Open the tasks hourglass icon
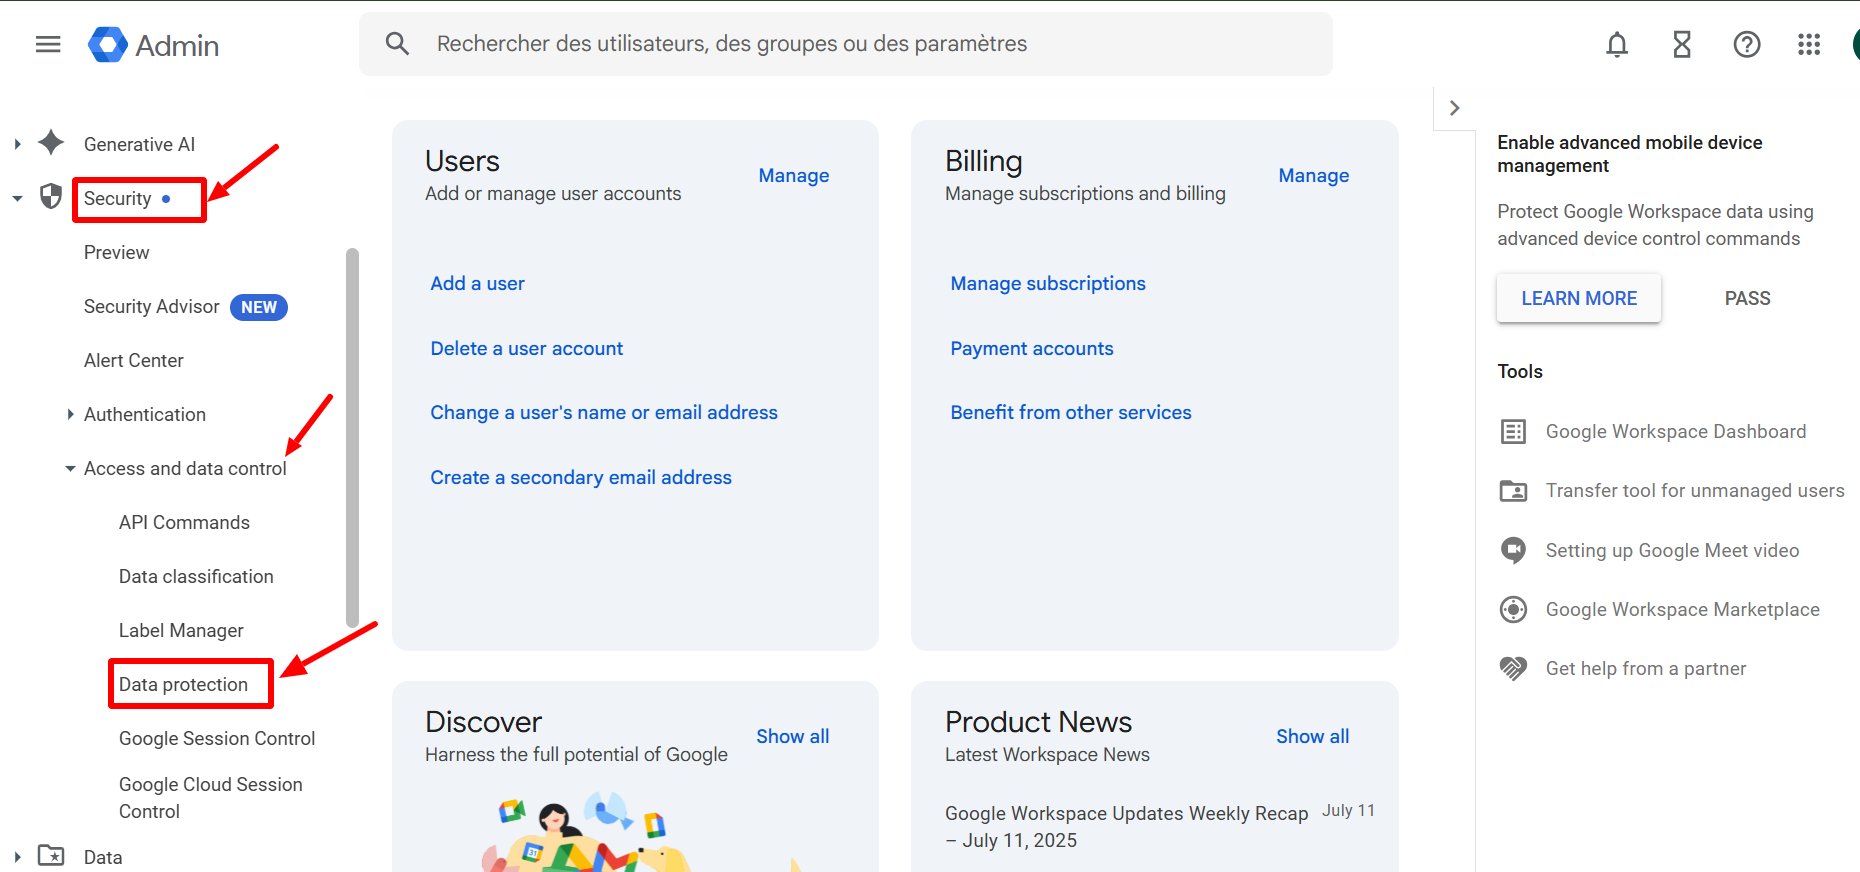 click(x=1682, y=44)
